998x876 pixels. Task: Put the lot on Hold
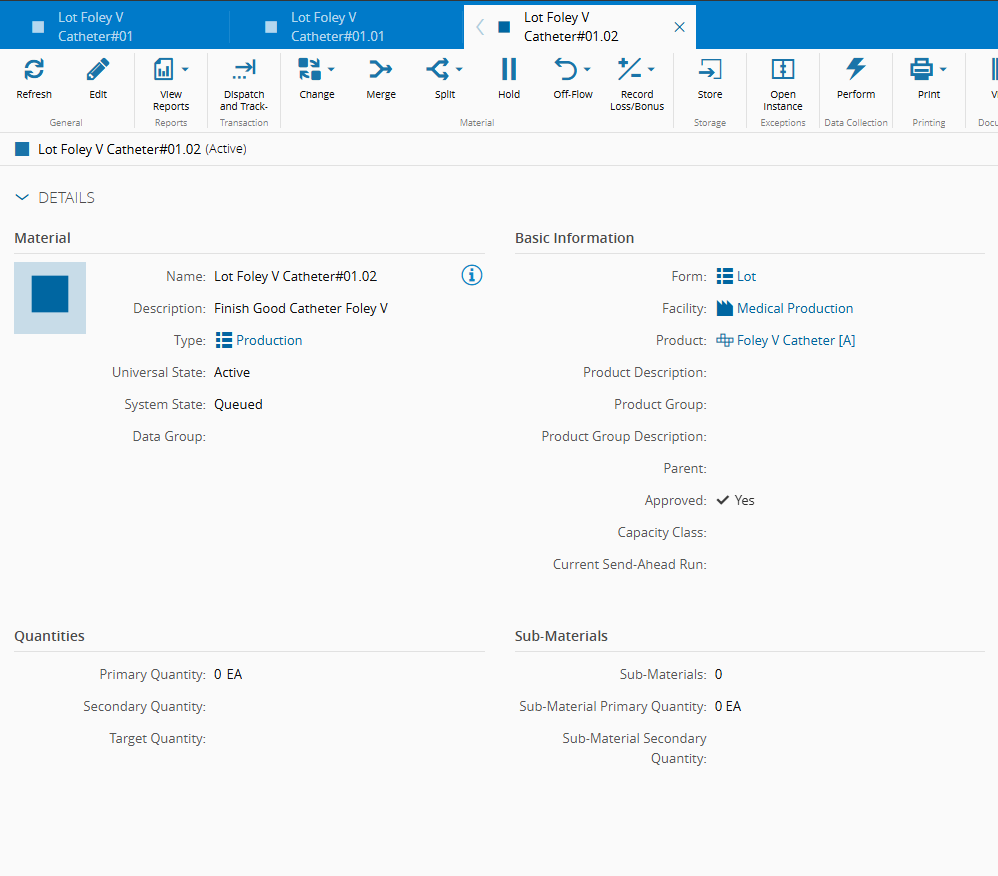point(509,70)
